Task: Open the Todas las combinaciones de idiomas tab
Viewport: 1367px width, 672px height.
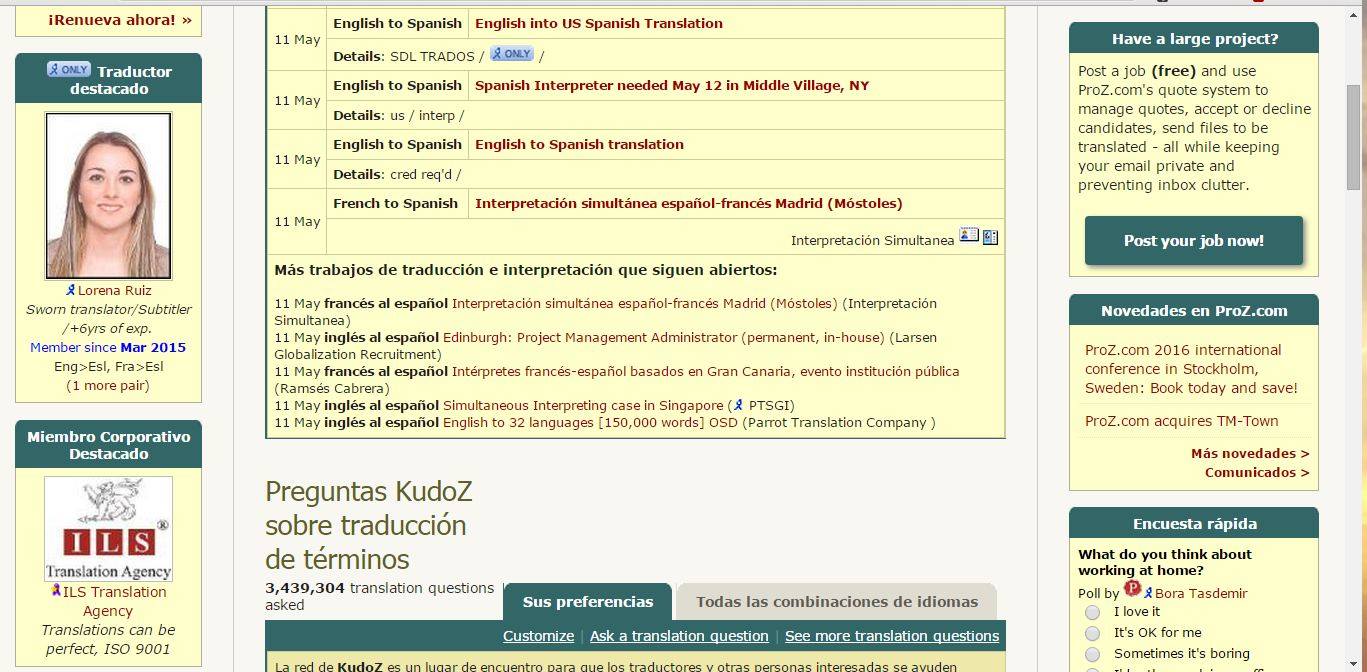Action: tap(837, 602)
